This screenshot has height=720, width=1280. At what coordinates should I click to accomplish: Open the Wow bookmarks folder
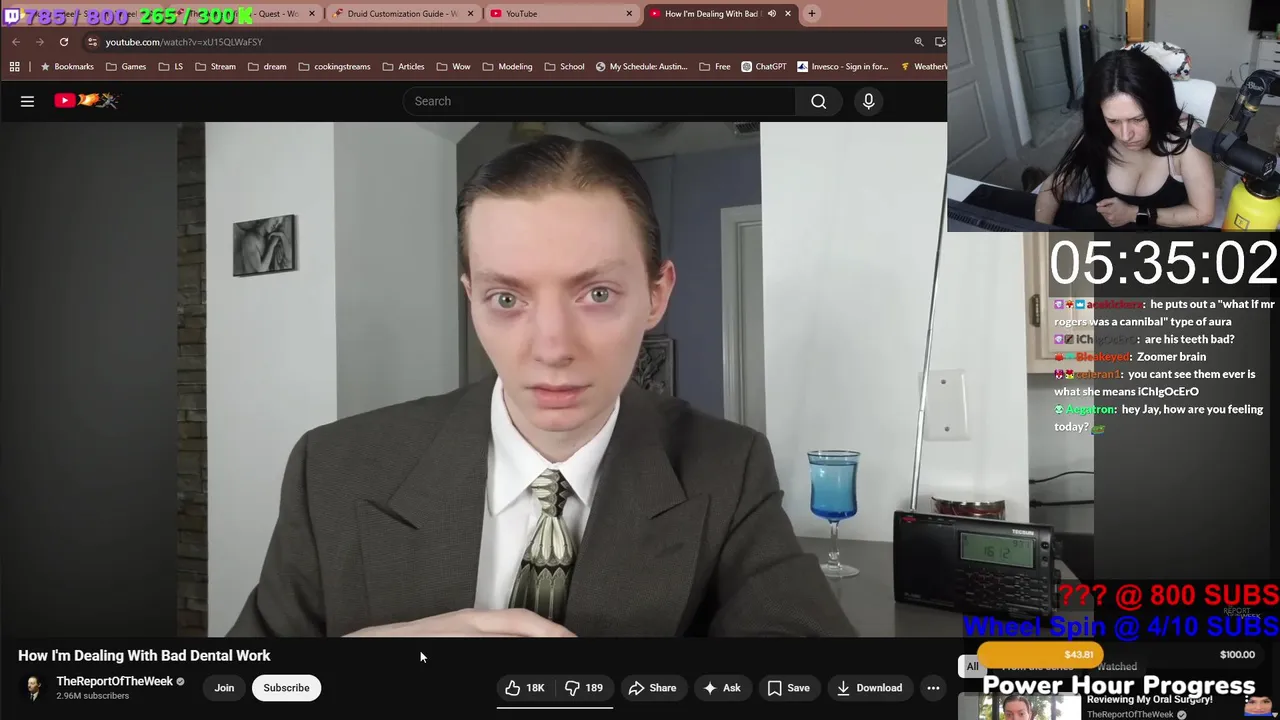point(453,67)
